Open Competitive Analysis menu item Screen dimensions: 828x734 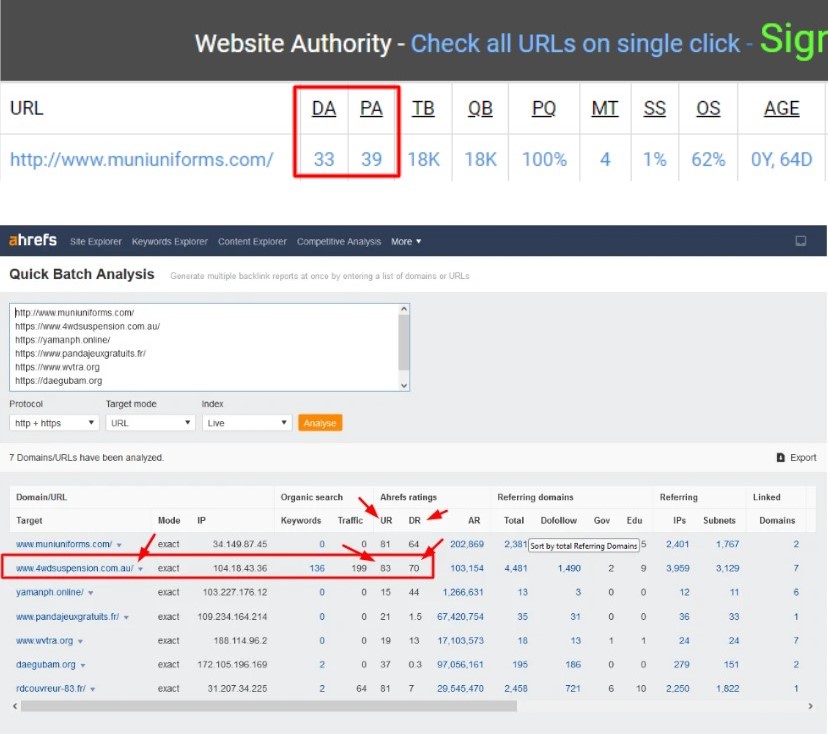pos(339,241)
